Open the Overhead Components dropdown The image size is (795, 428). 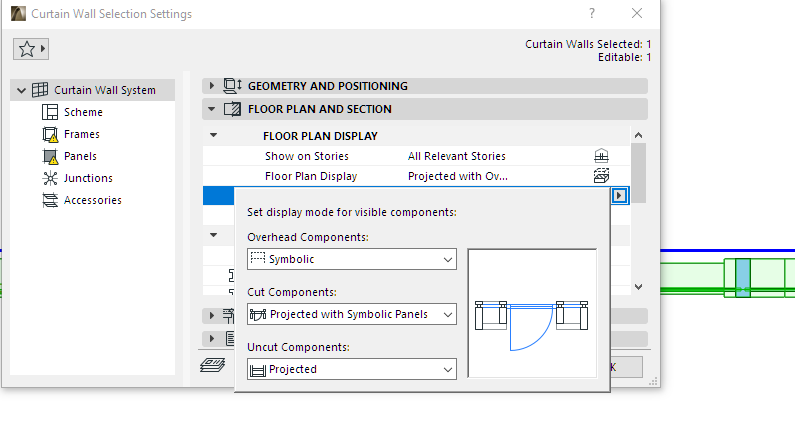coord(351,259)
